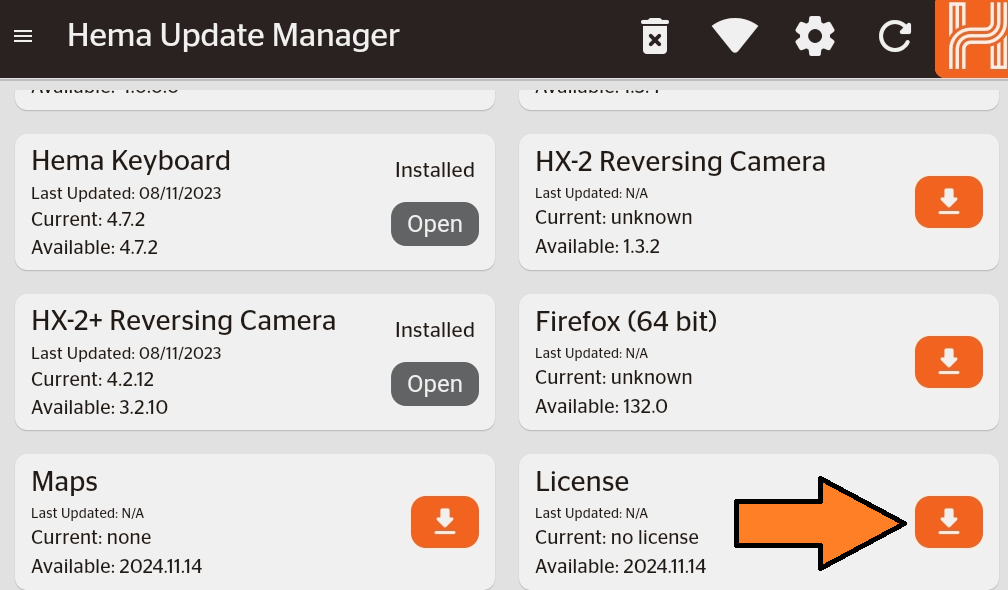1008x590 pixels.
Task: Click 'Last Updated: N/A' on License card
Action: point(591,514)
